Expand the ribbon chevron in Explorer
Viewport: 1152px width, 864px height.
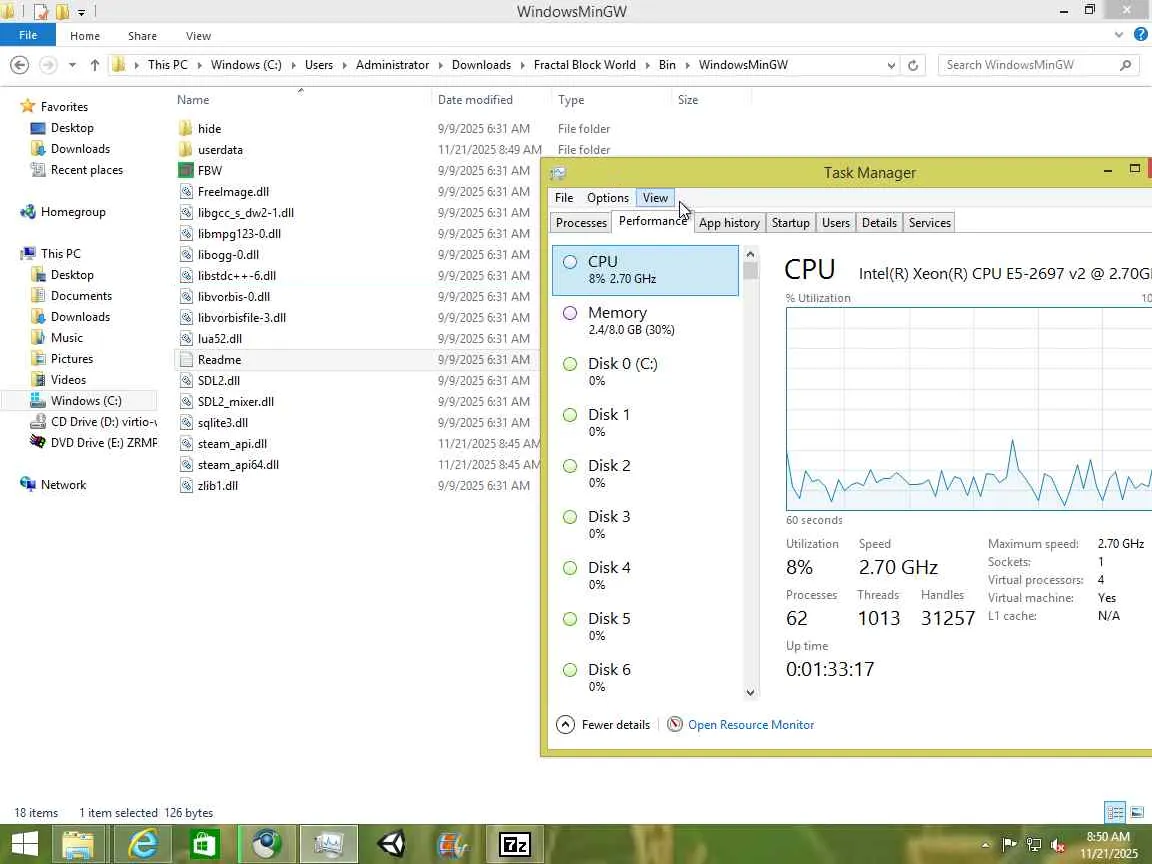coord(1118,35)
